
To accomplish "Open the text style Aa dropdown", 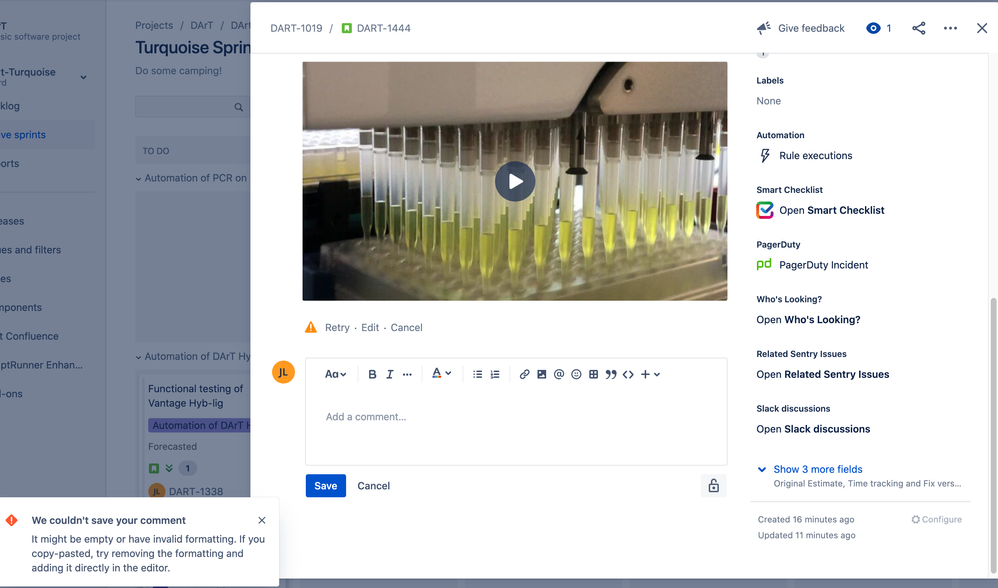I will click(335, 374).
